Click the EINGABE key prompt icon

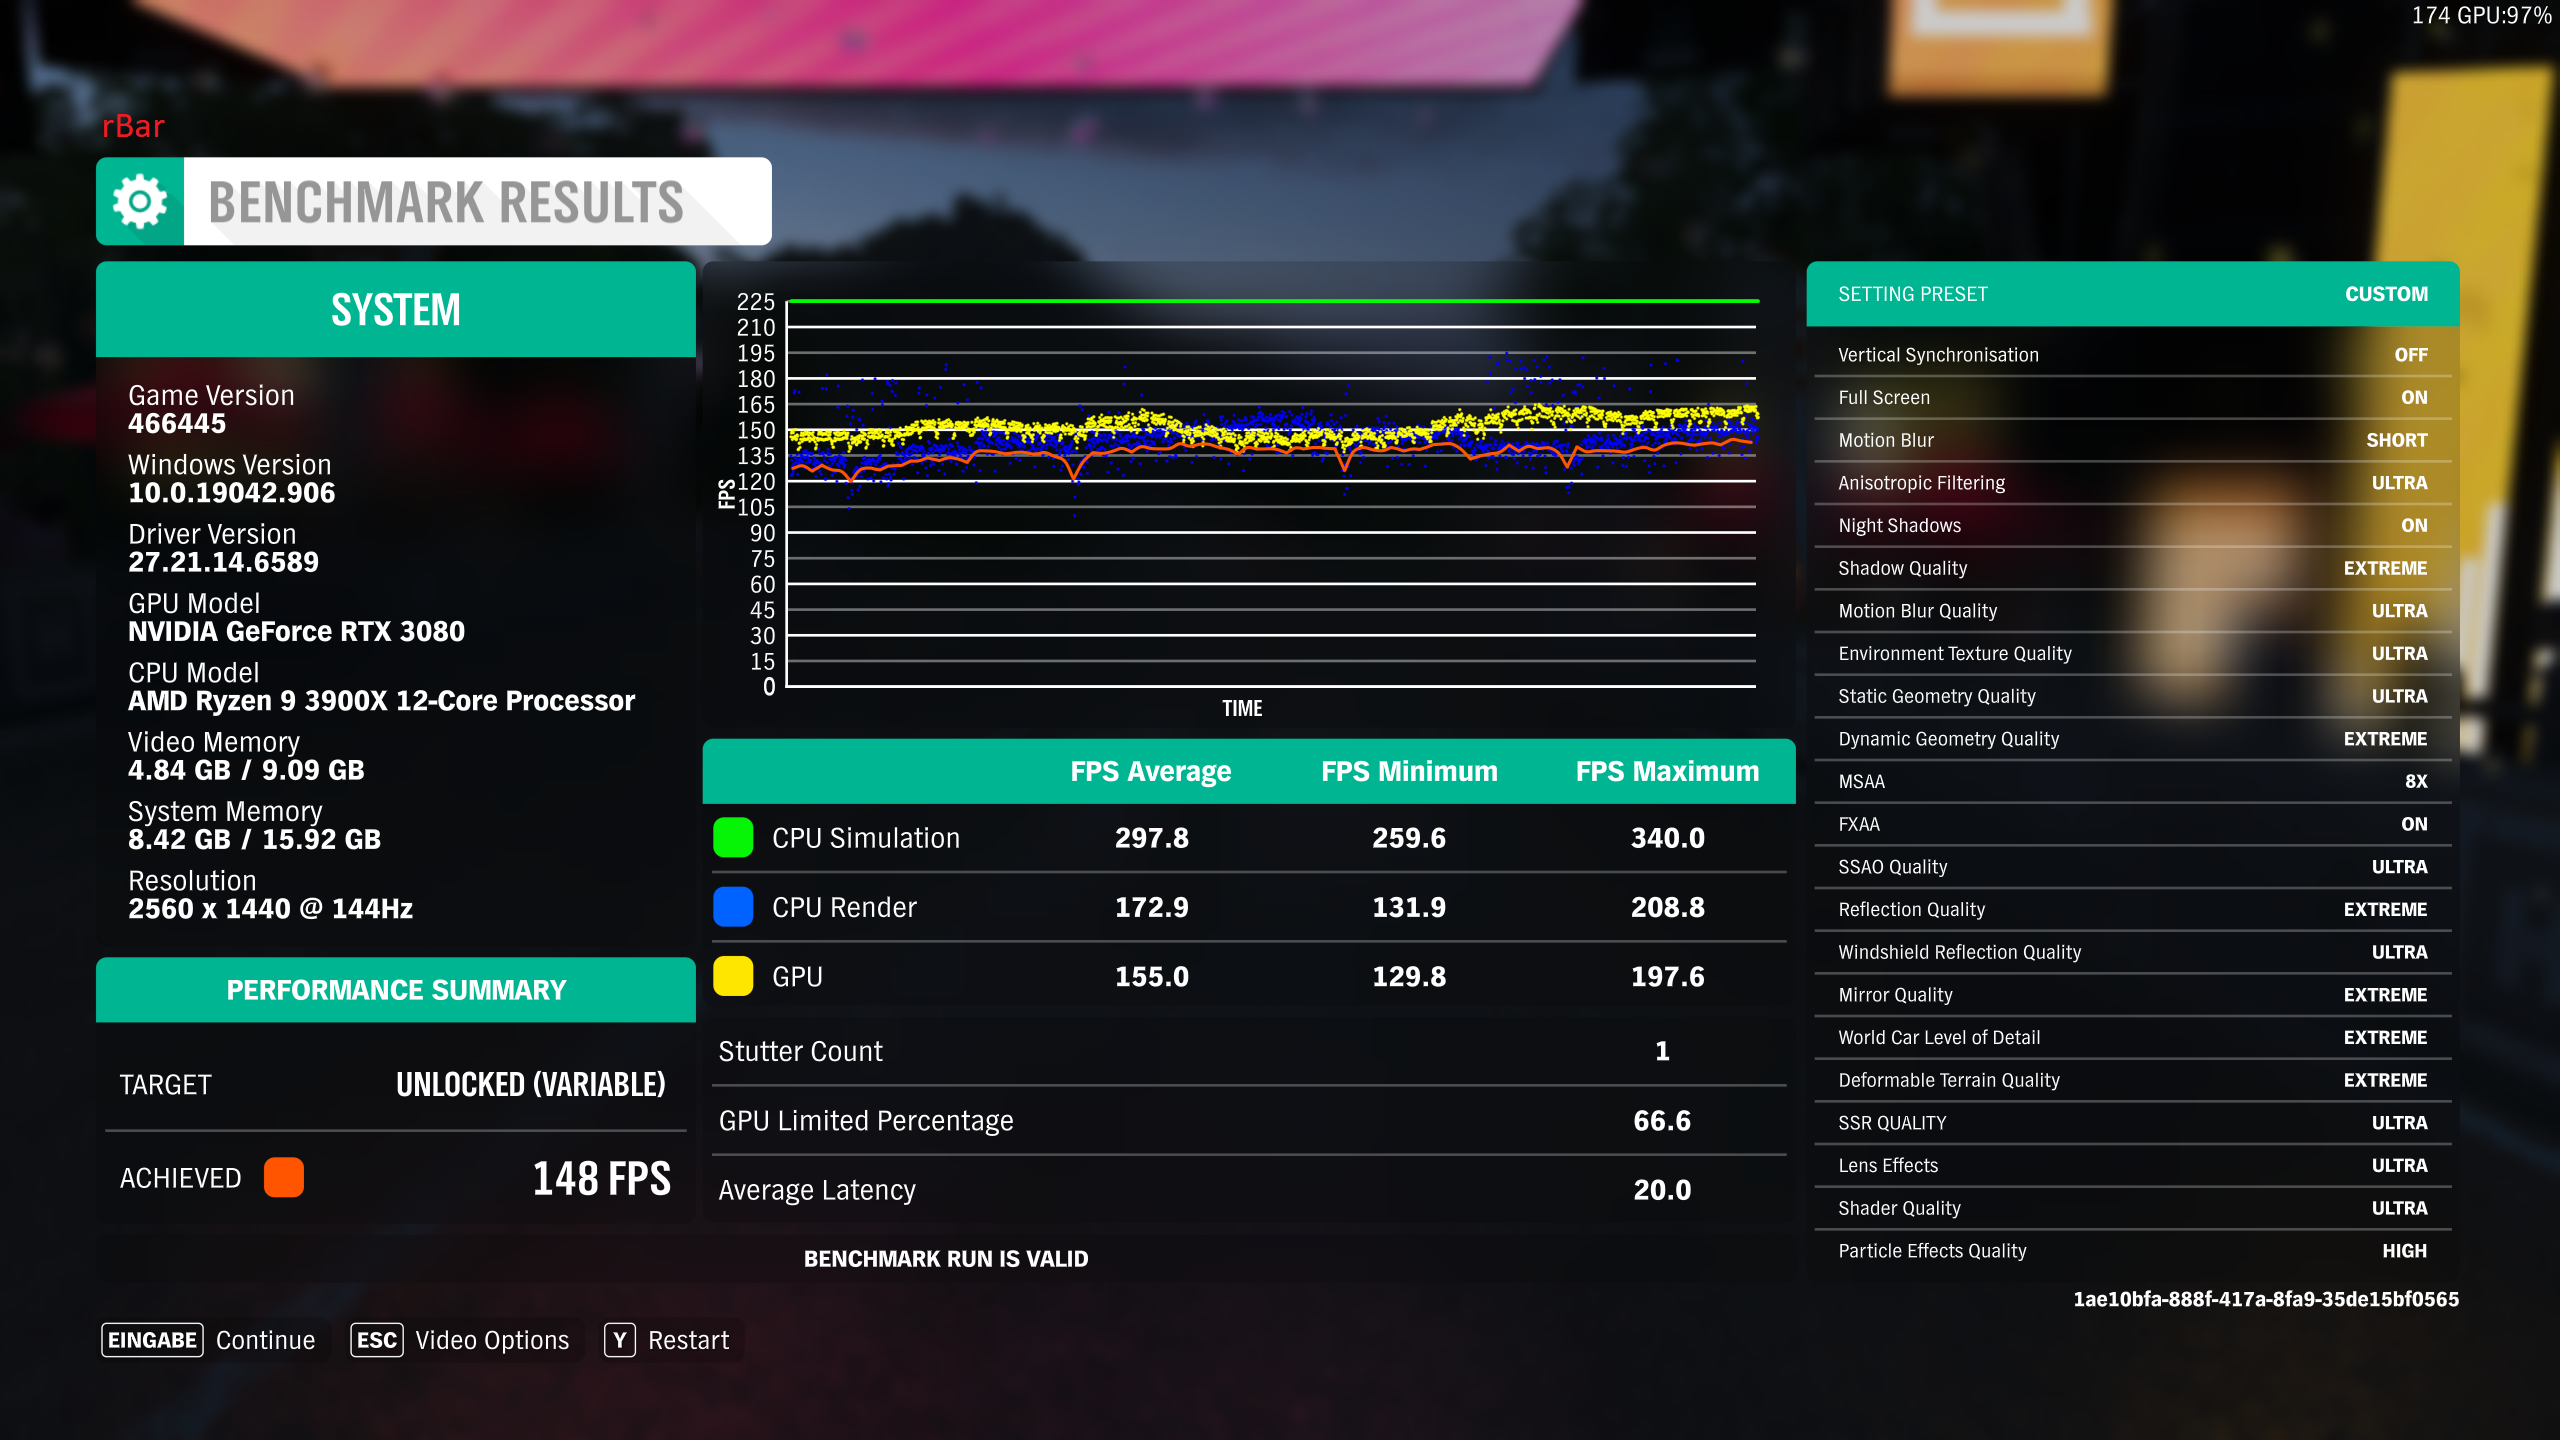[x=151, y=1340]
